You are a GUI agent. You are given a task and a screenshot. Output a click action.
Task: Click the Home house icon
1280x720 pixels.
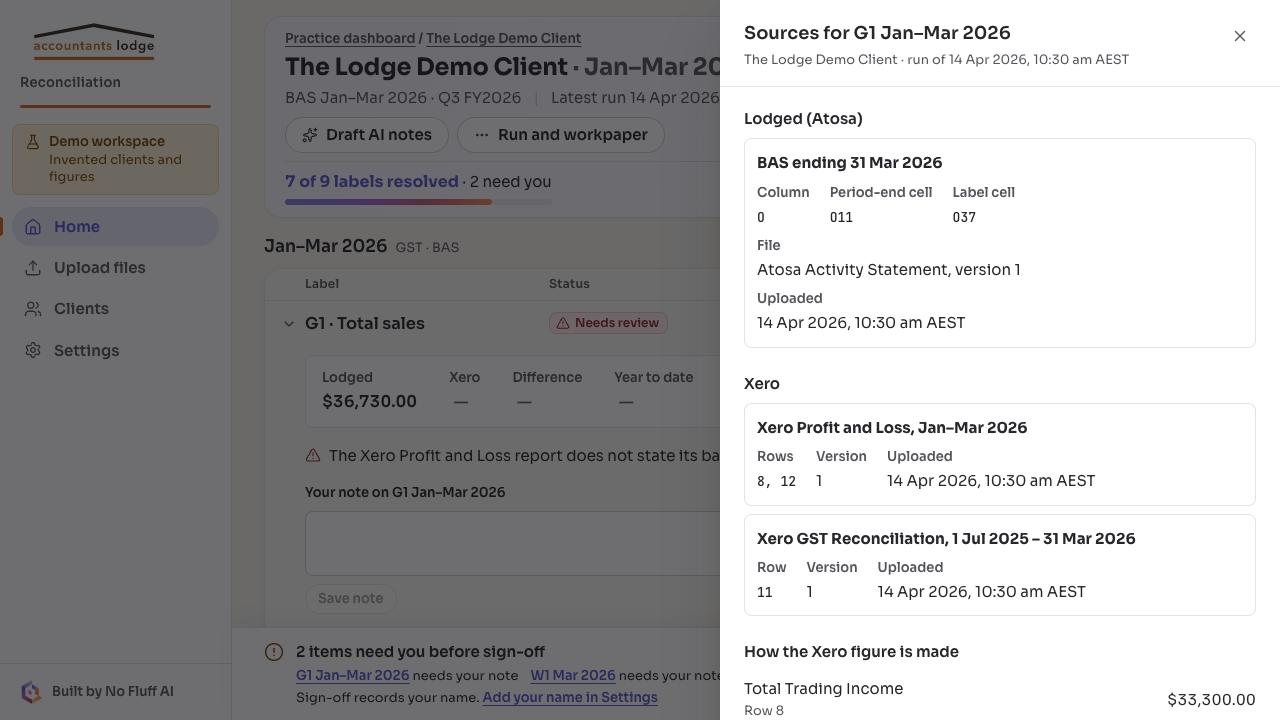click(33, 227)
